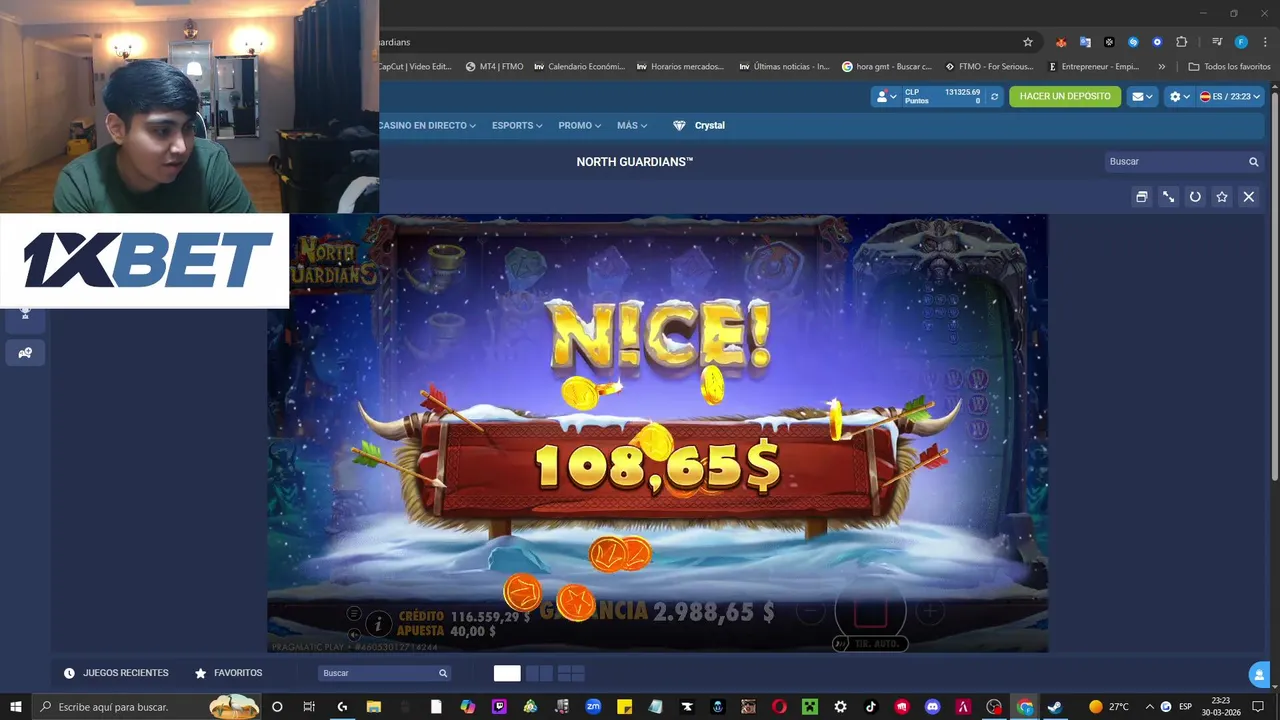Open the slot game hamburger menu
This screenshot has height=720, width=1280.
click(x=354, y=613)
